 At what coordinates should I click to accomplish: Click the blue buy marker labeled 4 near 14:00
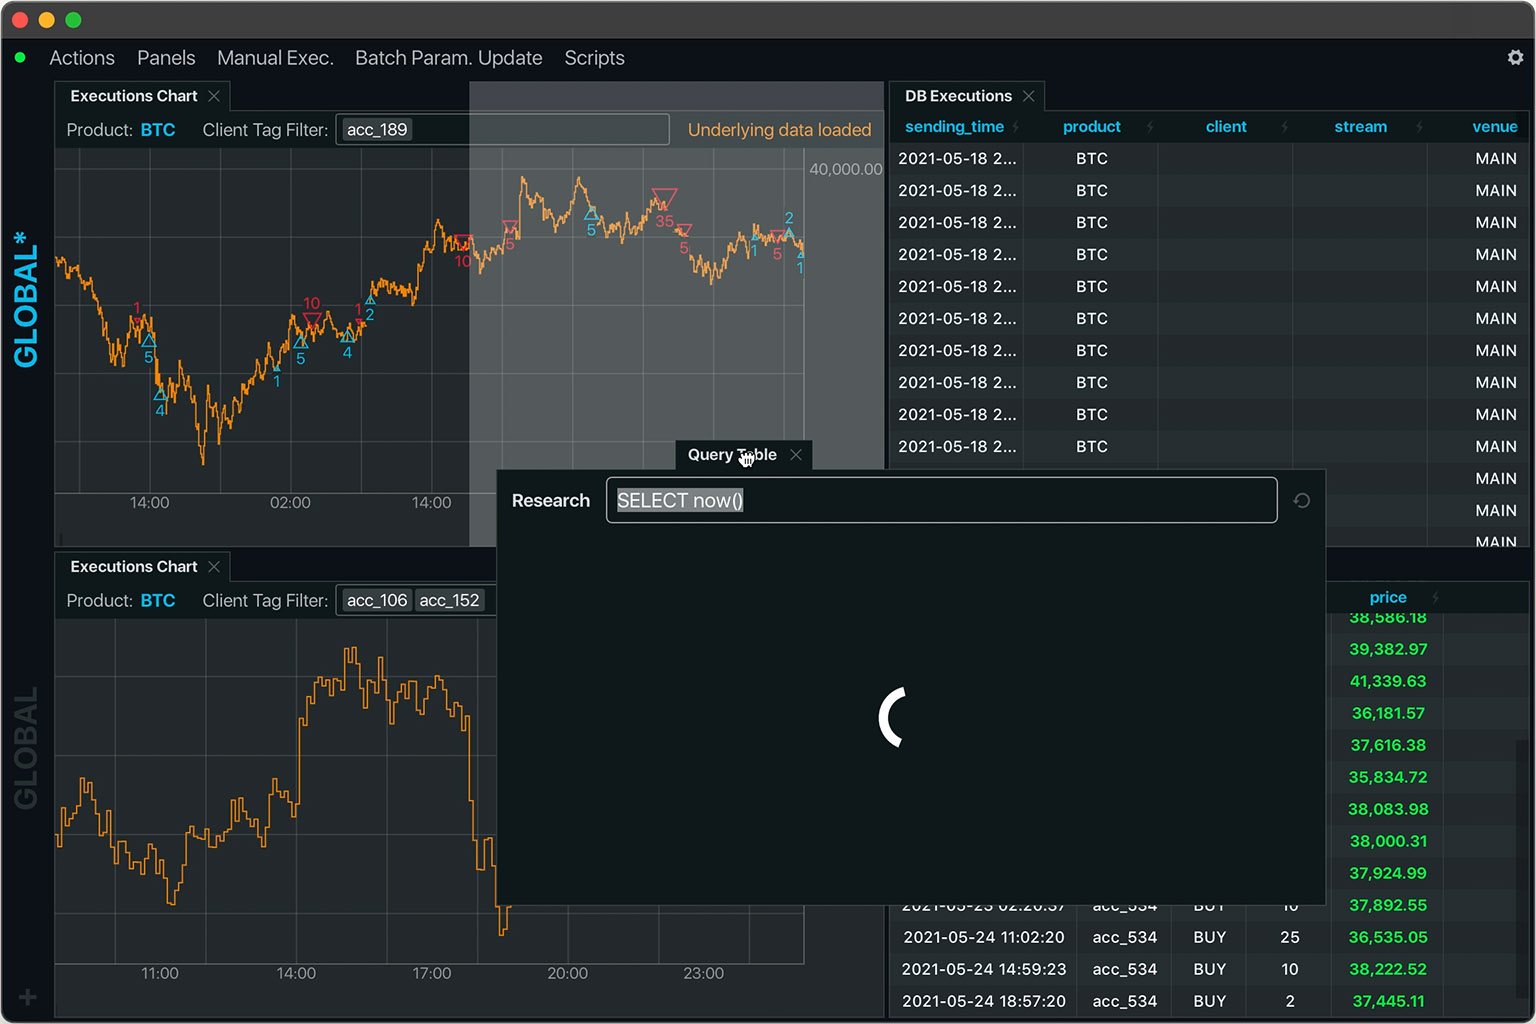(x=160, y=394)
